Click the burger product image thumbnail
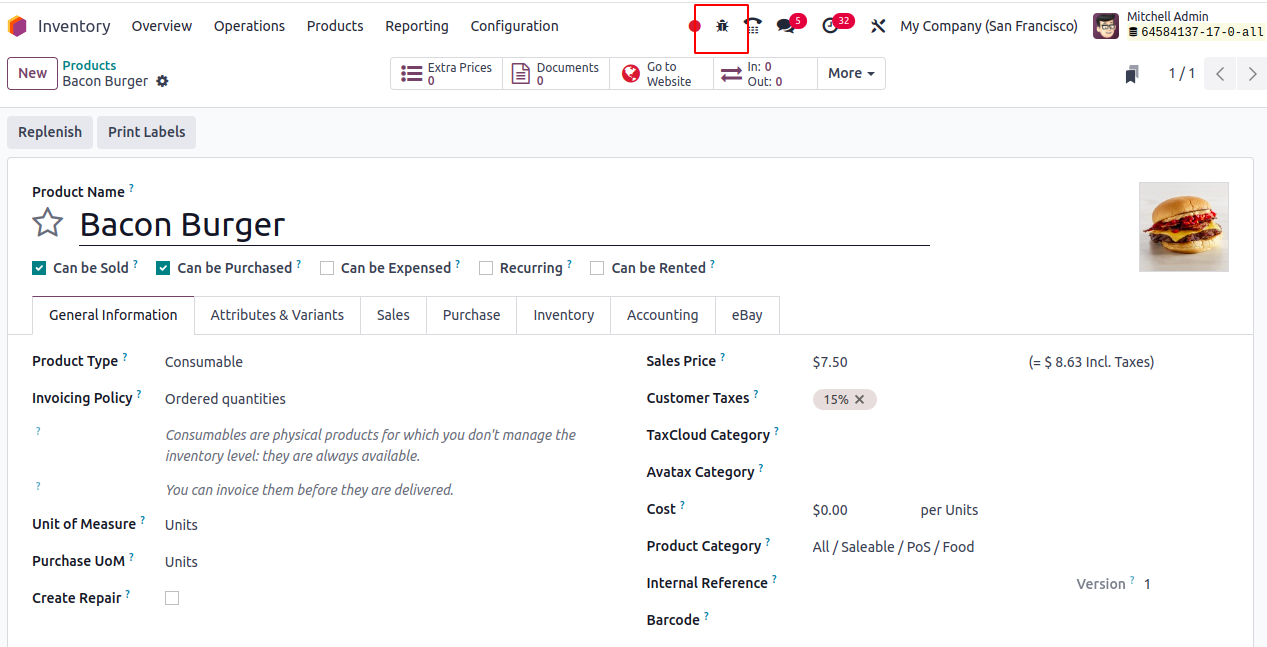1267x647 pixels. 1183,227
